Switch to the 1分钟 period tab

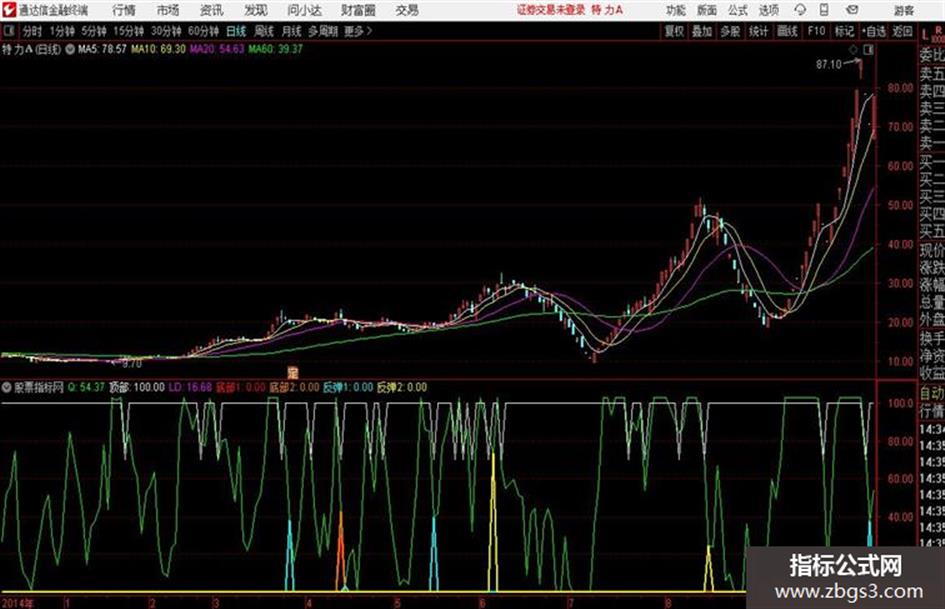(61, 31)
